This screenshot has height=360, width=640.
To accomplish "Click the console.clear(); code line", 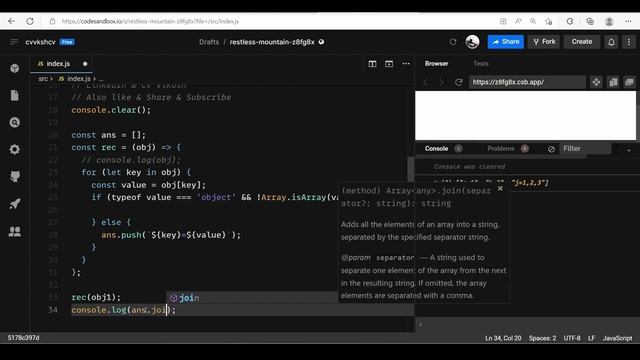I will pos(111,110).
